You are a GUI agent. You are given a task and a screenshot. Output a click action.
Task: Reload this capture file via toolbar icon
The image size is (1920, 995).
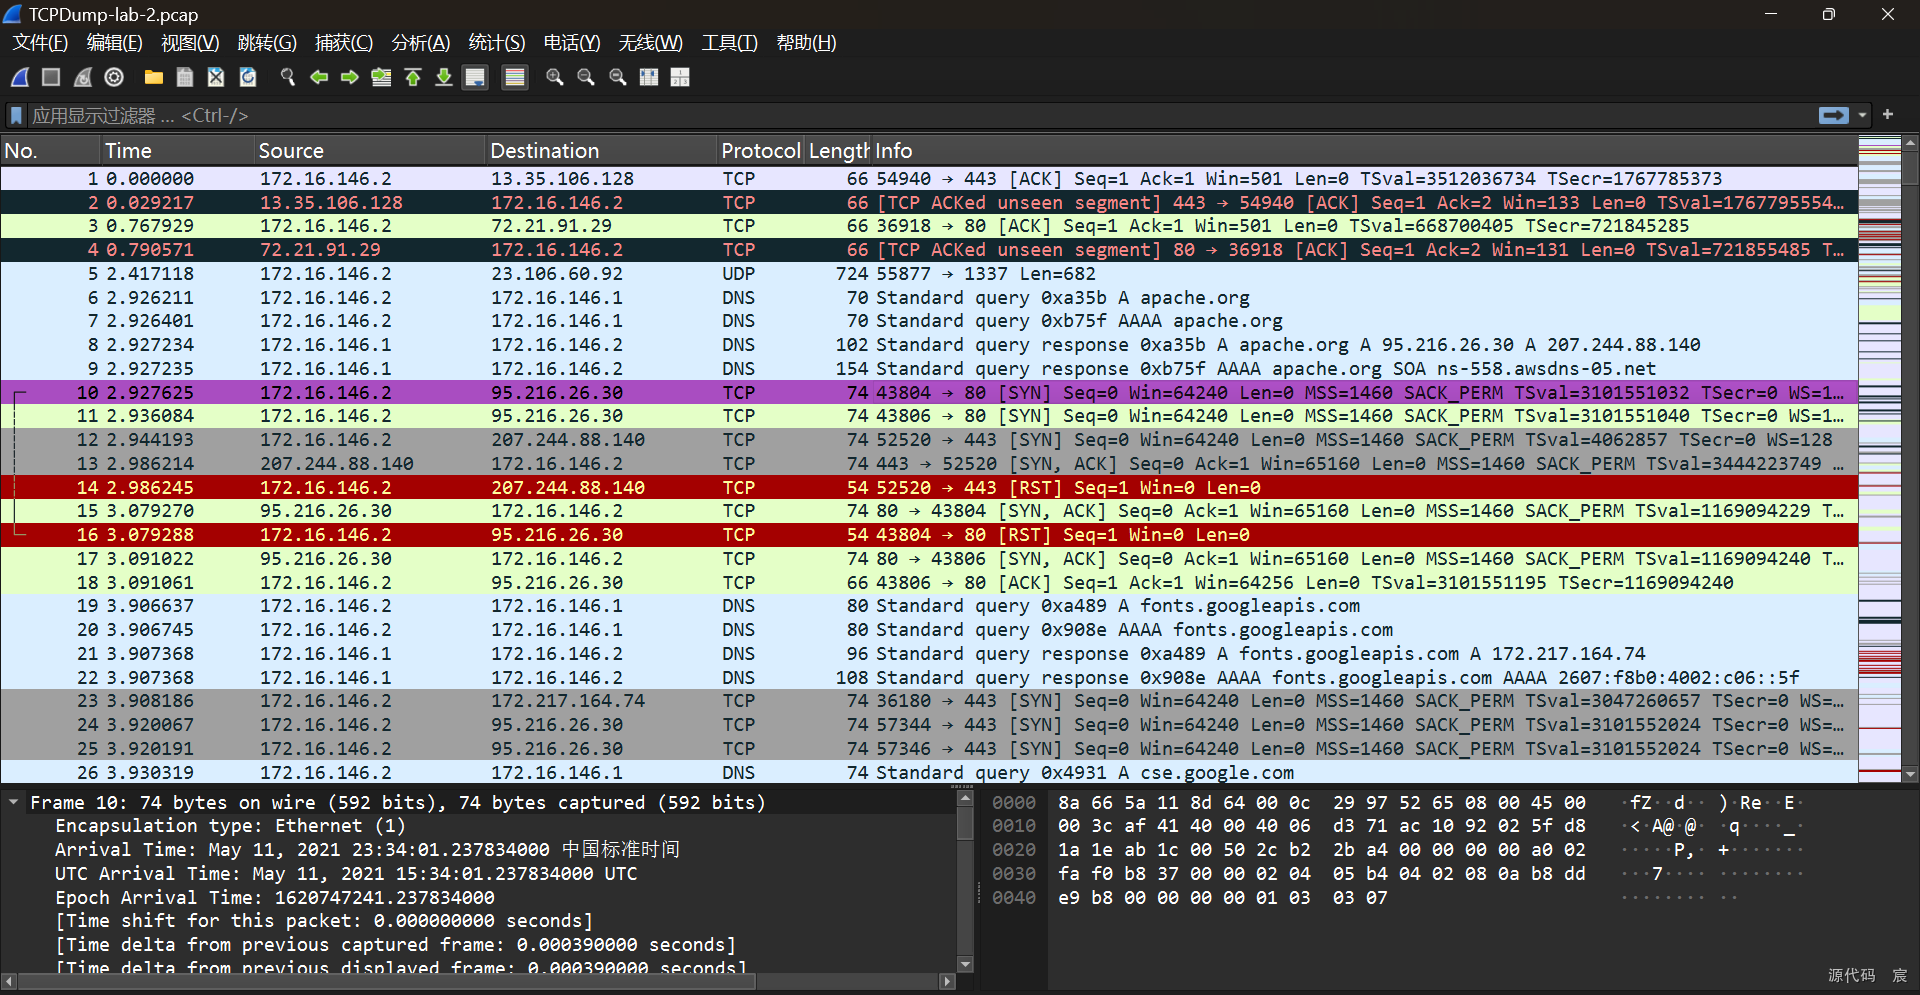pyautogui.click(x=248, y=77)
